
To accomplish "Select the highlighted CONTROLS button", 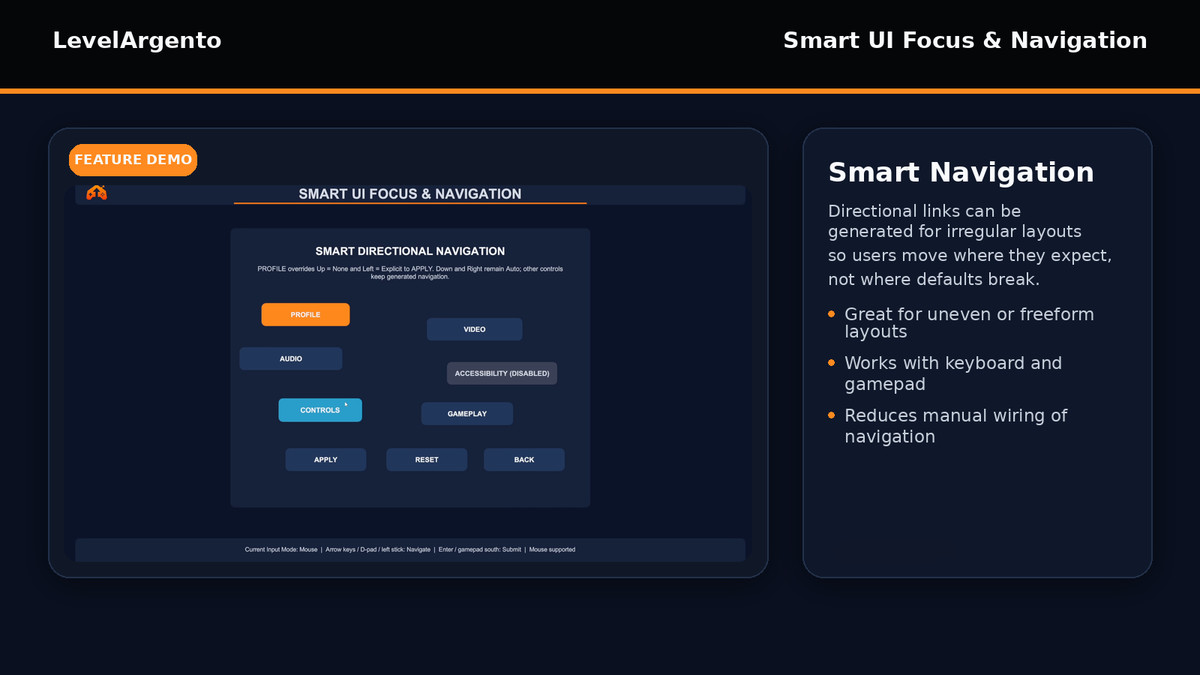I will [x=320, y=410].
